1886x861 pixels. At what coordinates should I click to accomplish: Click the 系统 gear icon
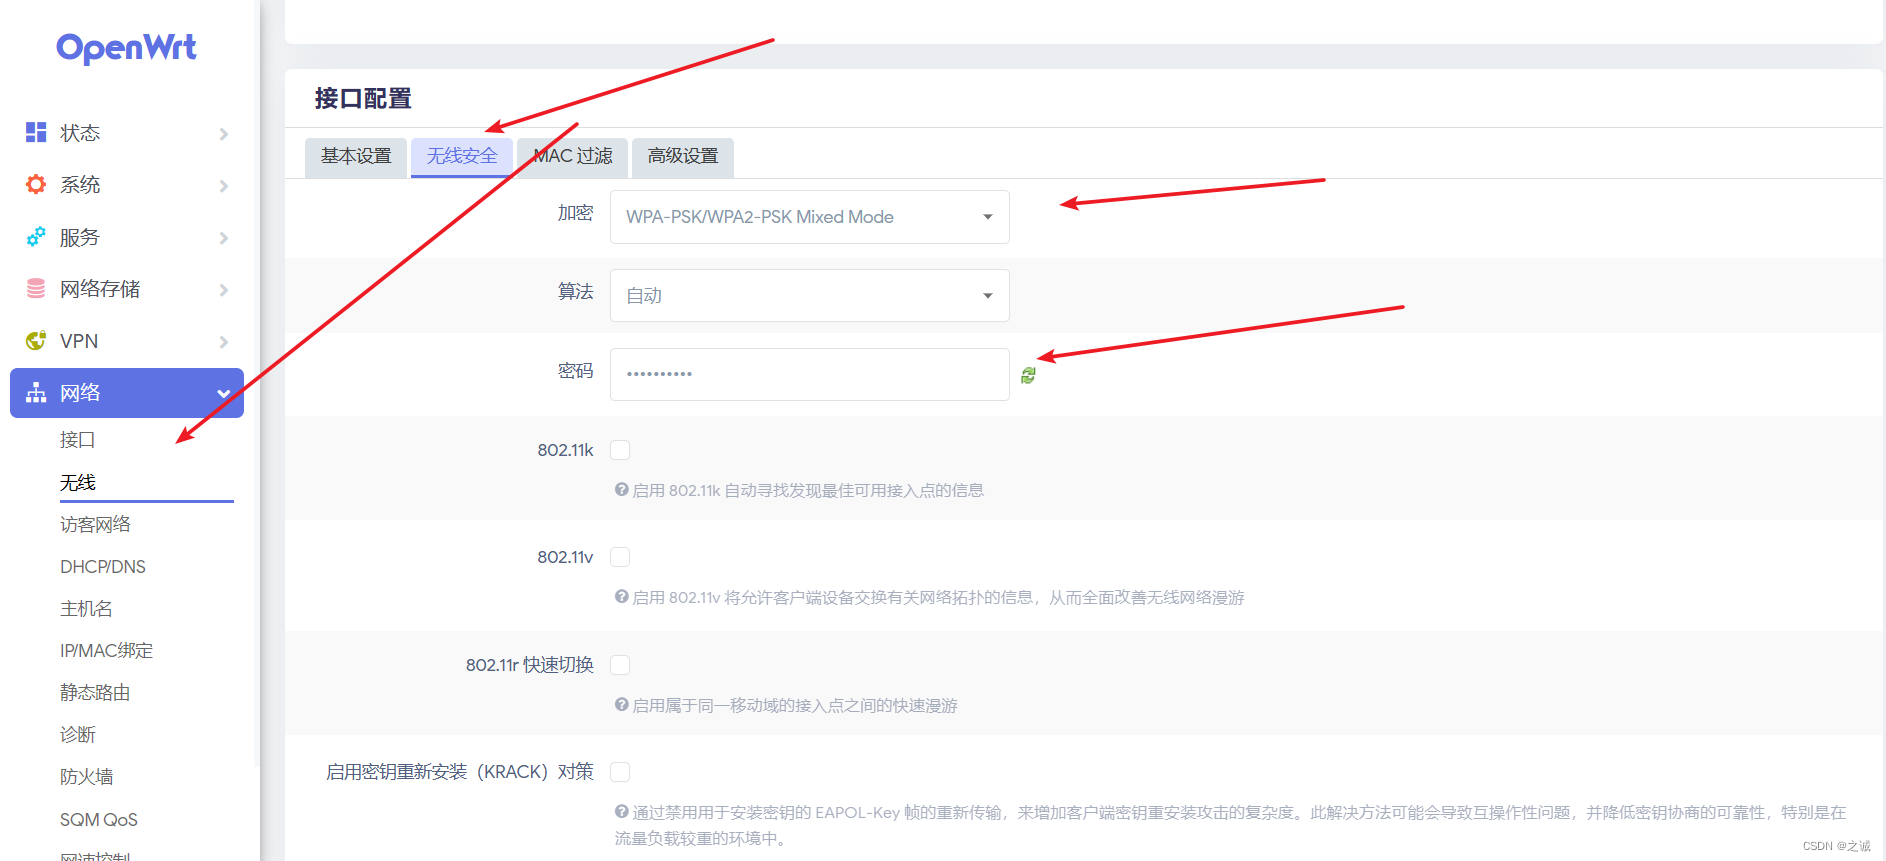36,184
